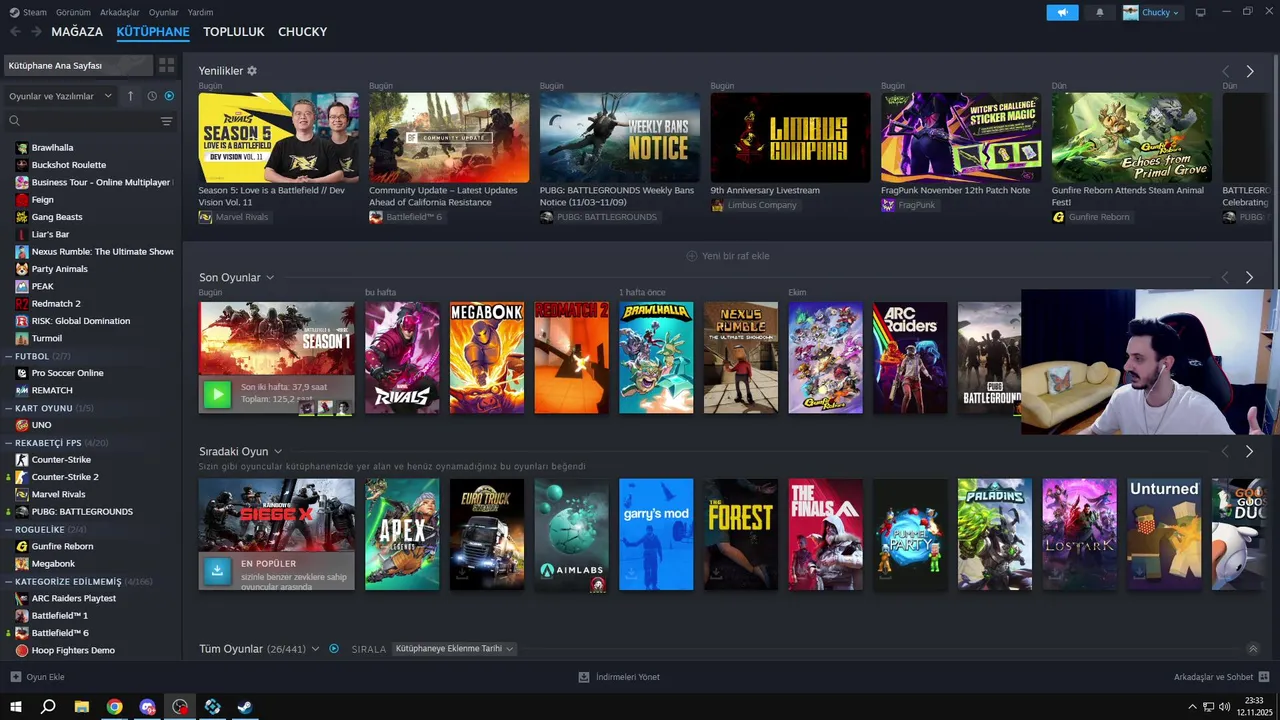This screenshot has height=720, width=1280.
Task: Open the Chucky account dropdown
Action: pyautogui.click(x=1151, y=12)
